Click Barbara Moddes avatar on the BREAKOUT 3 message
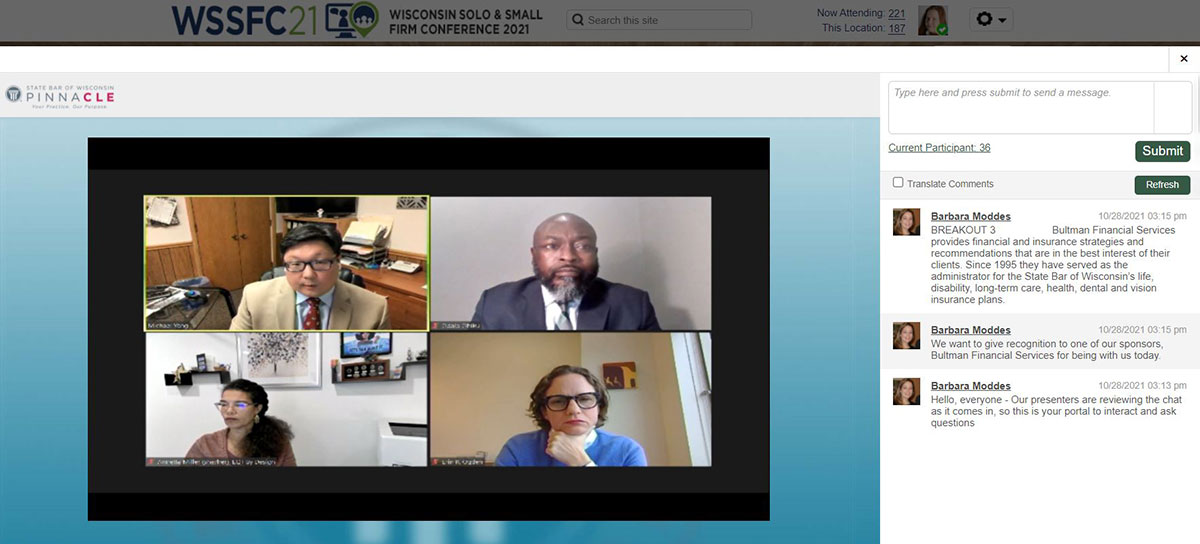This screenshot has height=544, width=1200. (x=906, y=222)
